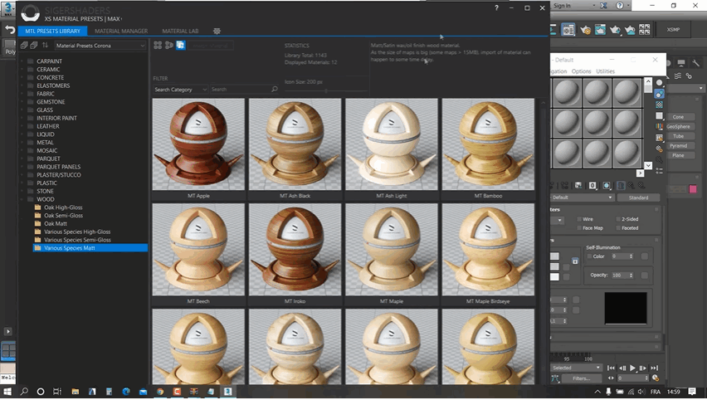707x400 pixels.
Task: Open Chrome from the taskbar
Action: [x=160, y=391]
